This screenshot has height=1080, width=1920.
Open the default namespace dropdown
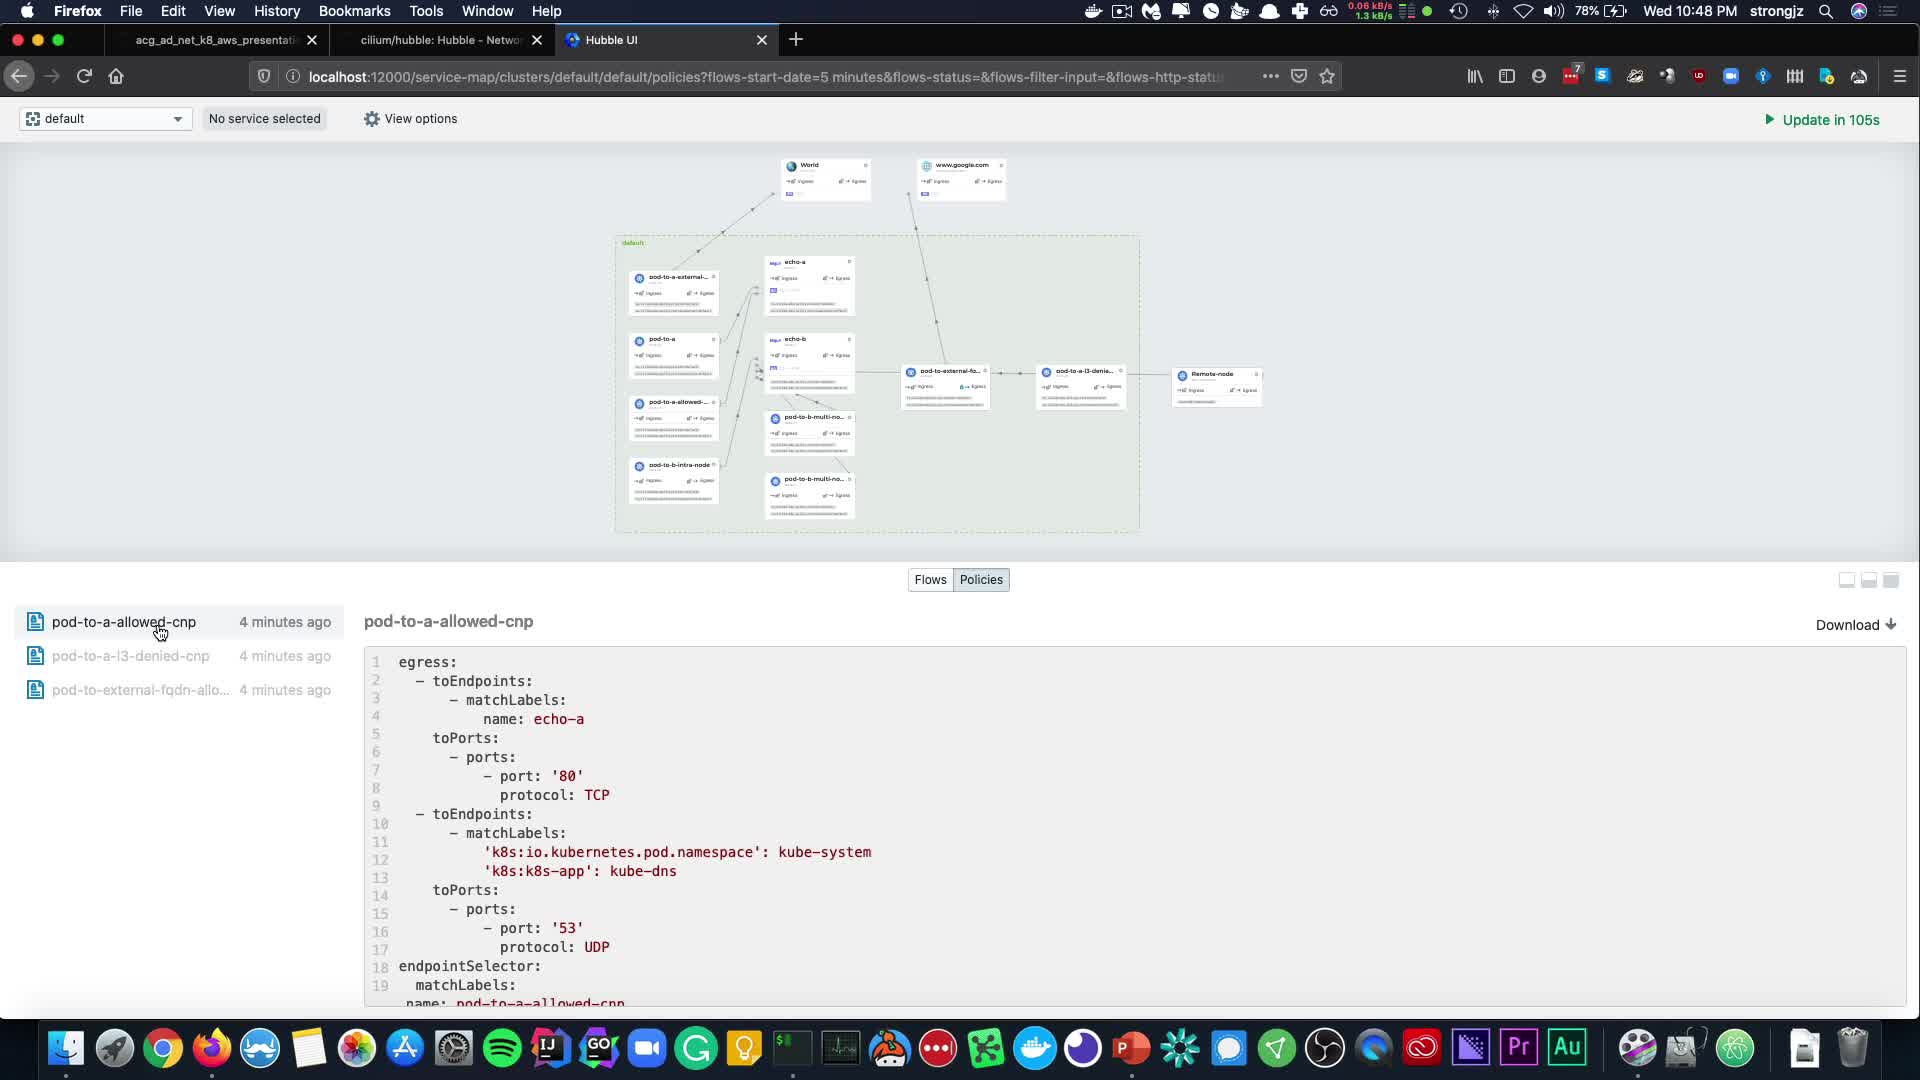105,119
